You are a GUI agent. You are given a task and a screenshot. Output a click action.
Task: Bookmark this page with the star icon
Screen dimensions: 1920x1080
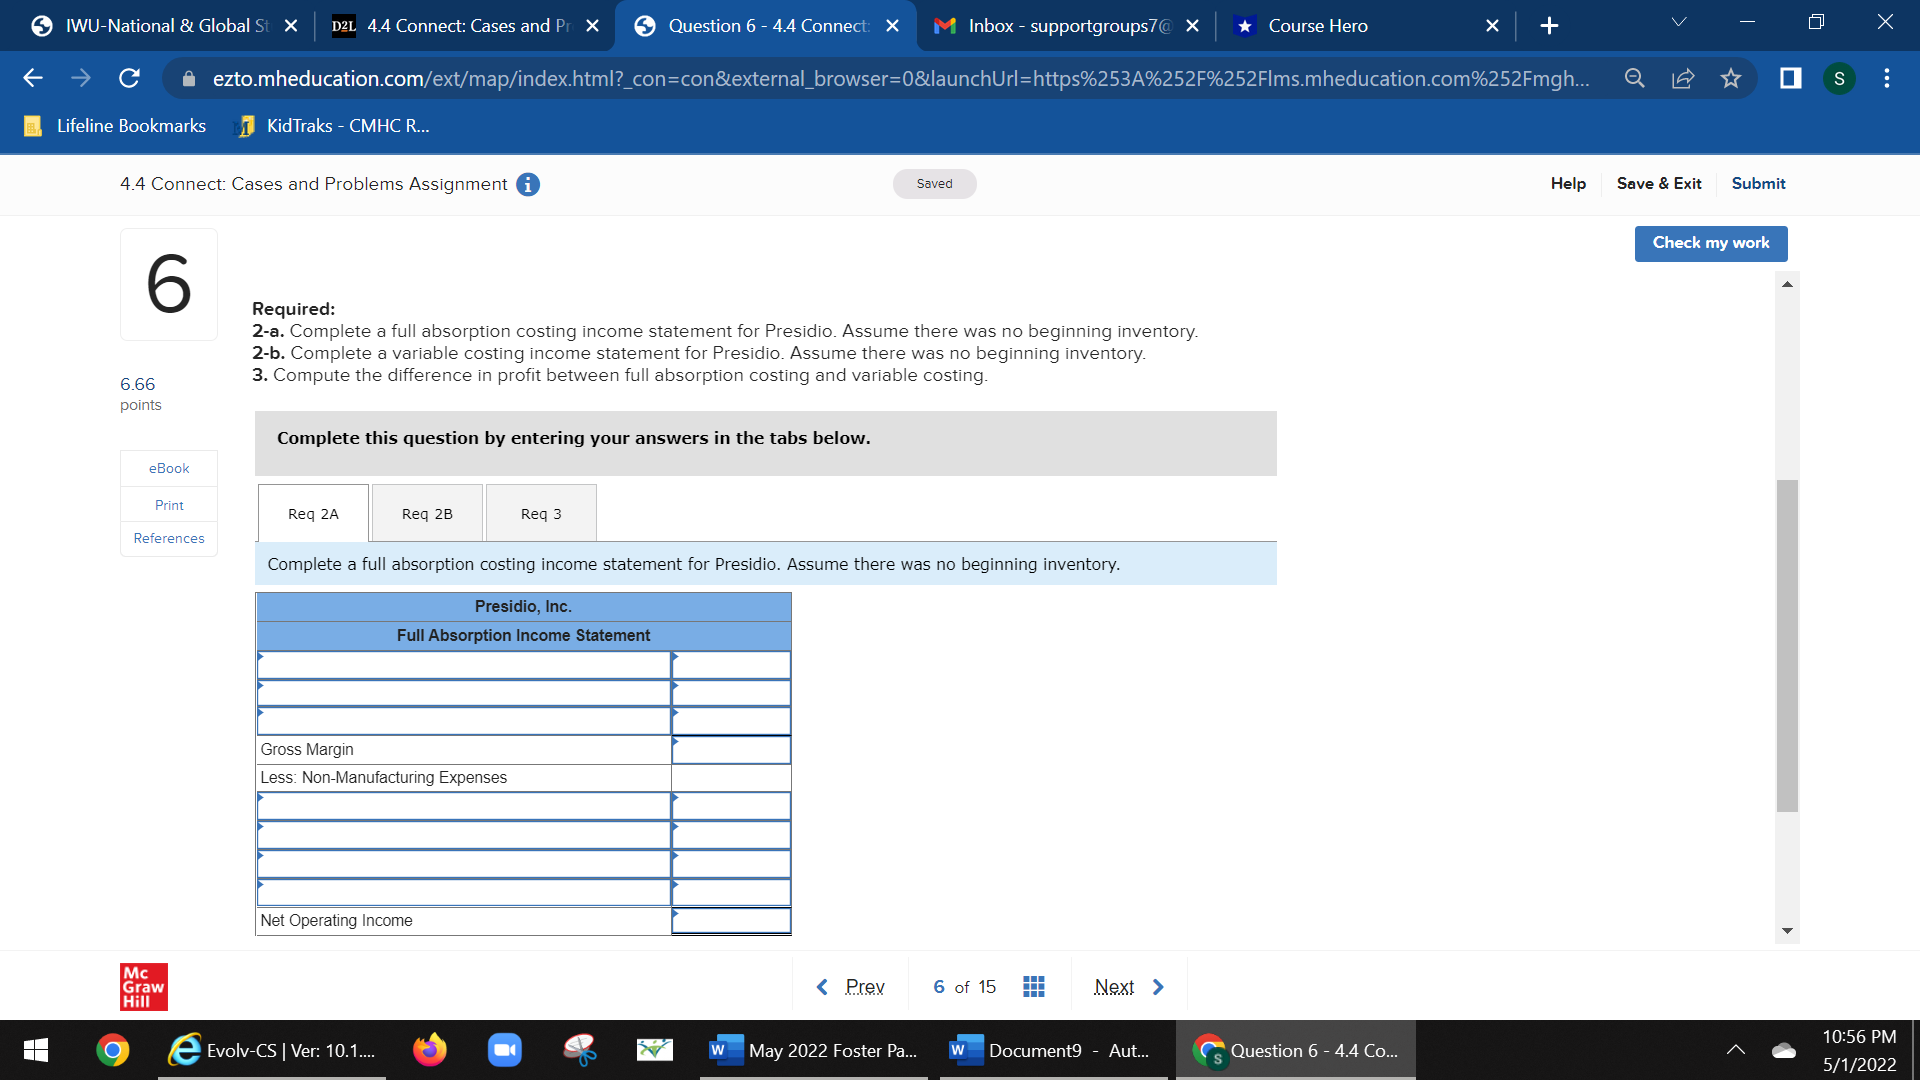click(x=1731, y=78)
